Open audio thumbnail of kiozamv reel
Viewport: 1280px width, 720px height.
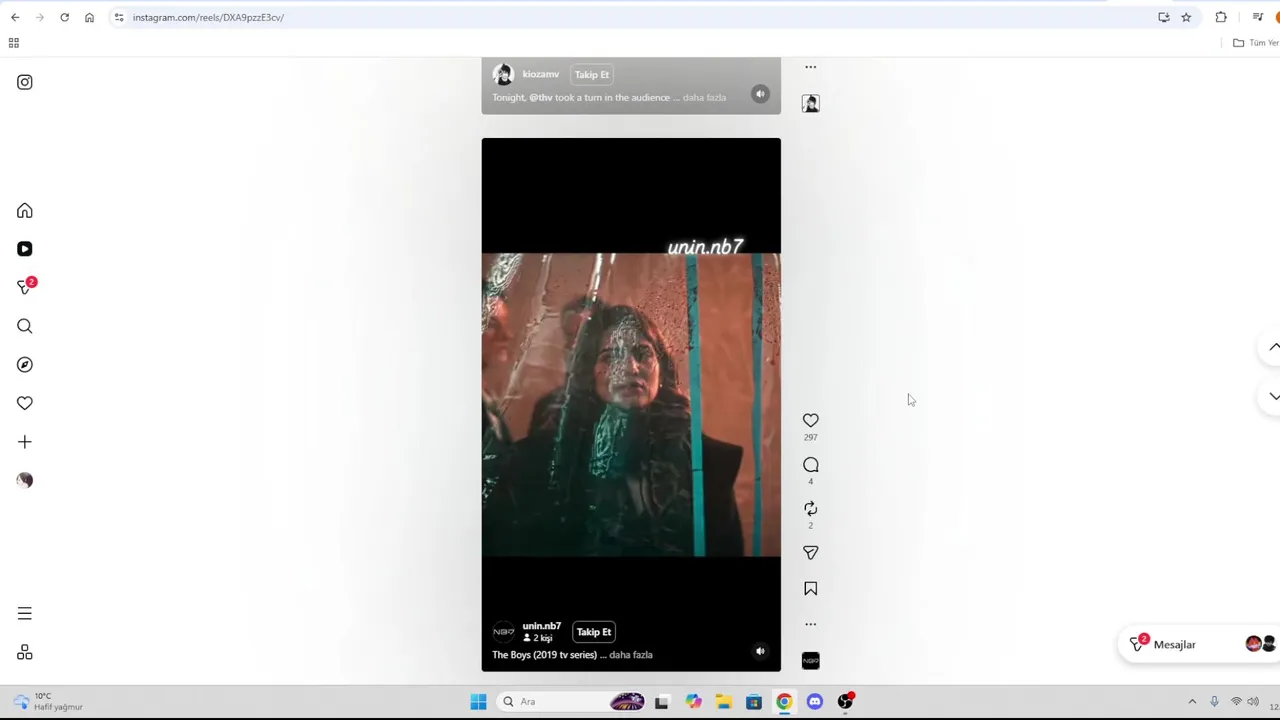[x=811, y=103]
